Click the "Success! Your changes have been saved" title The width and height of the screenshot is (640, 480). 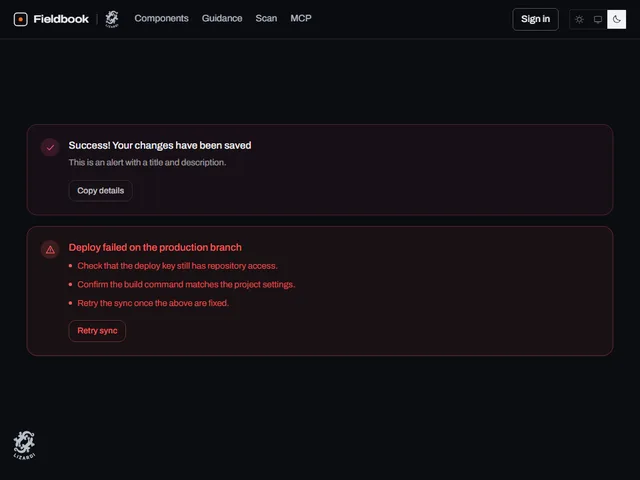[x=160, y=145]
